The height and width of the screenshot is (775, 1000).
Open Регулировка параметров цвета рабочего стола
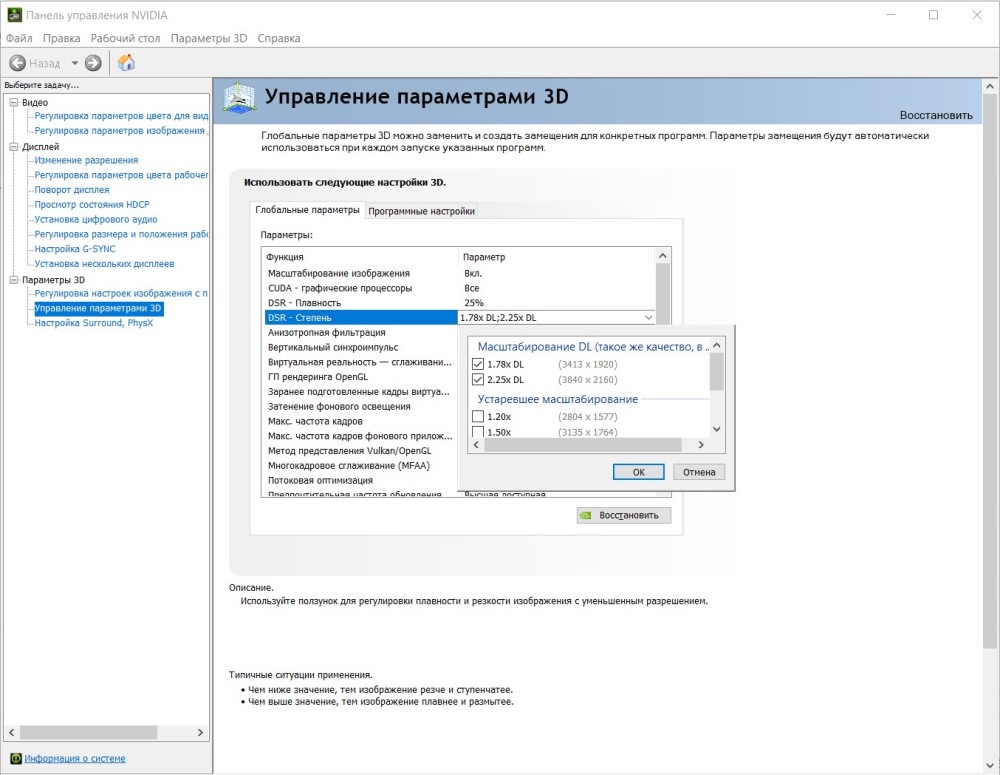click(x=121, y=175)
